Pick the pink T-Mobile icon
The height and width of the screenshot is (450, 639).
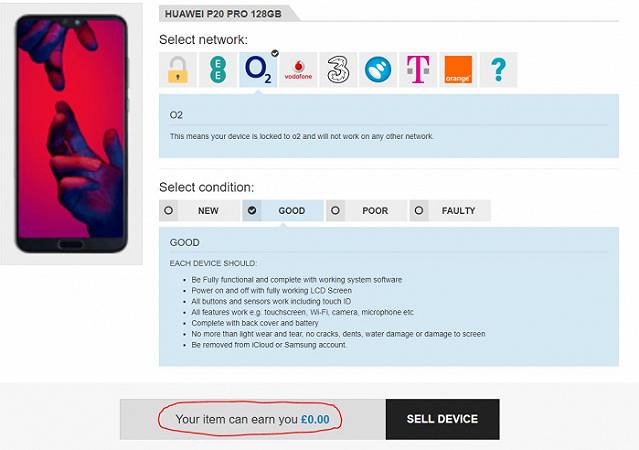[418, 70]
